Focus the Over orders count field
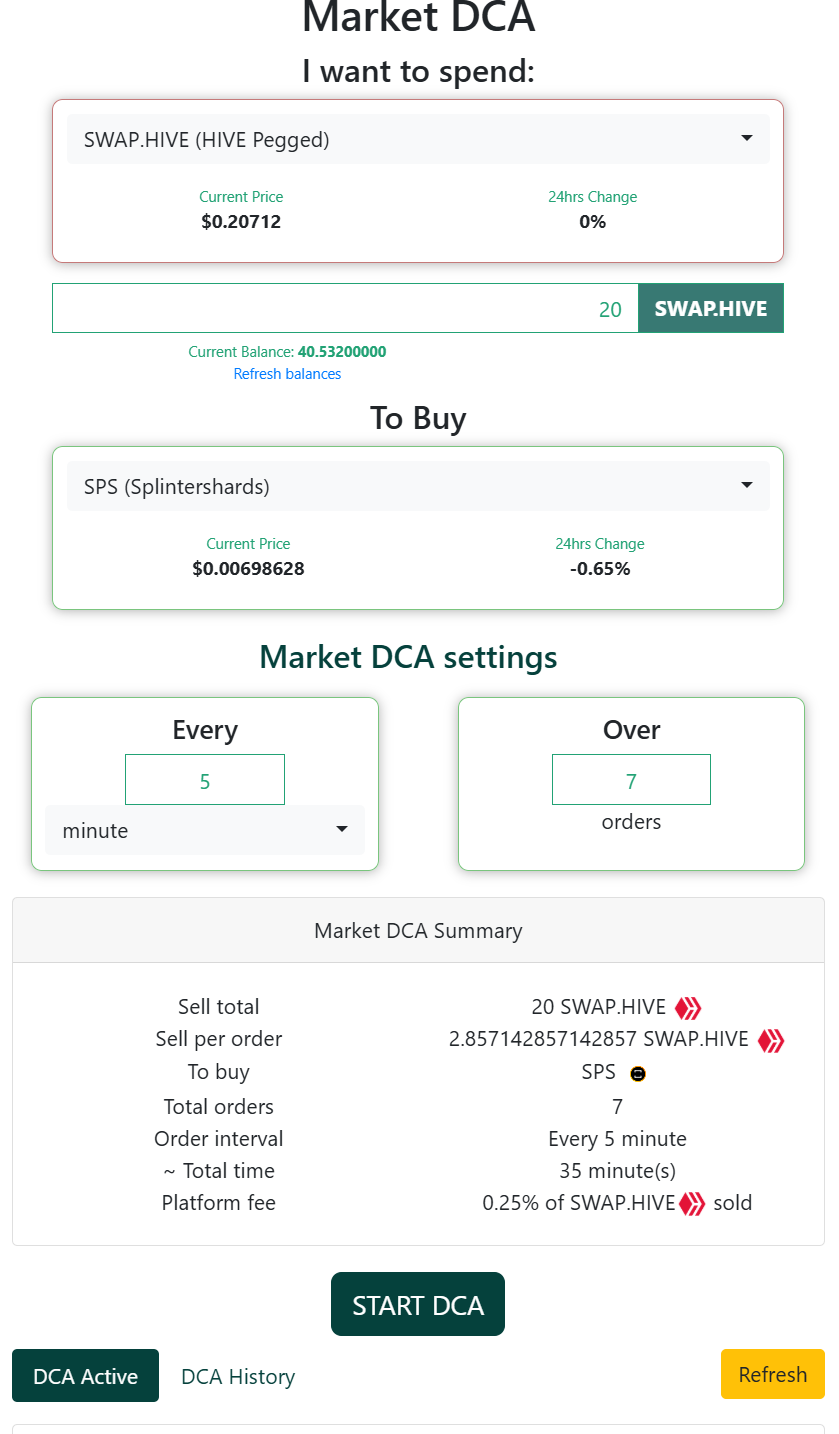The image size is (839, 1434). pyautogui.click(x=631, y=780)
